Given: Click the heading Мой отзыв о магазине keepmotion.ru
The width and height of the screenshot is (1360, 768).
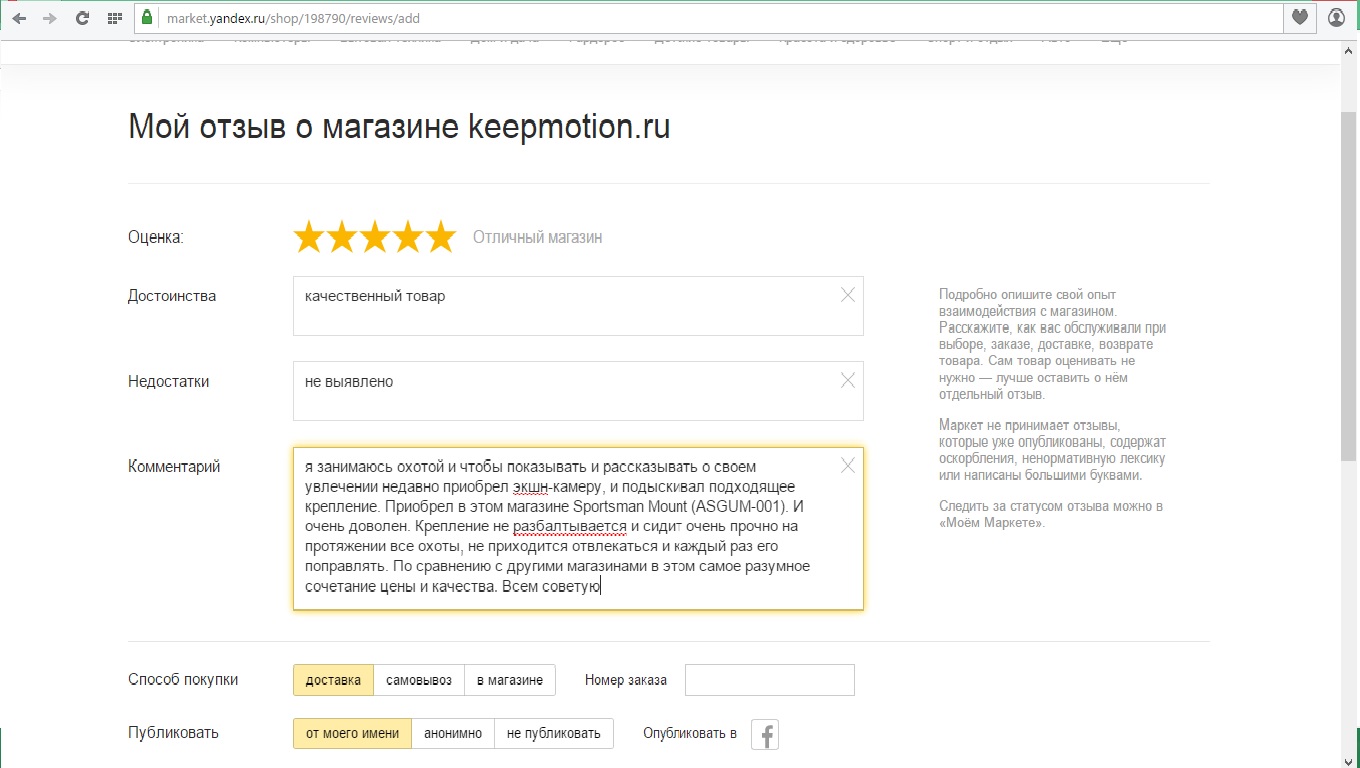Looking at the screenshot, I should click(399, 127).
